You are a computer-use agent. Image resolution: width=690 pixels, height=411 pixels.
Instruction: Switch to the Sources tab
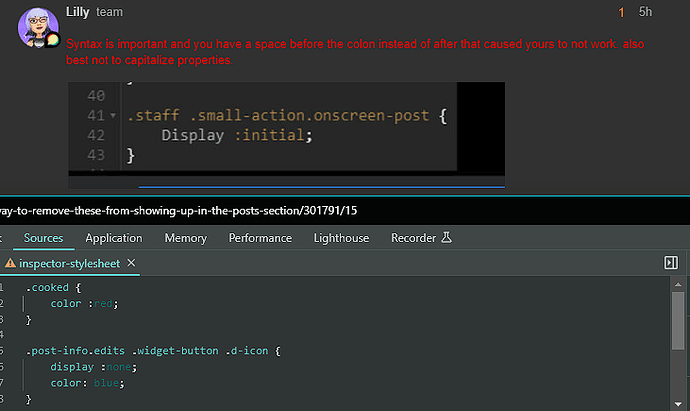(x=44, y=238)
